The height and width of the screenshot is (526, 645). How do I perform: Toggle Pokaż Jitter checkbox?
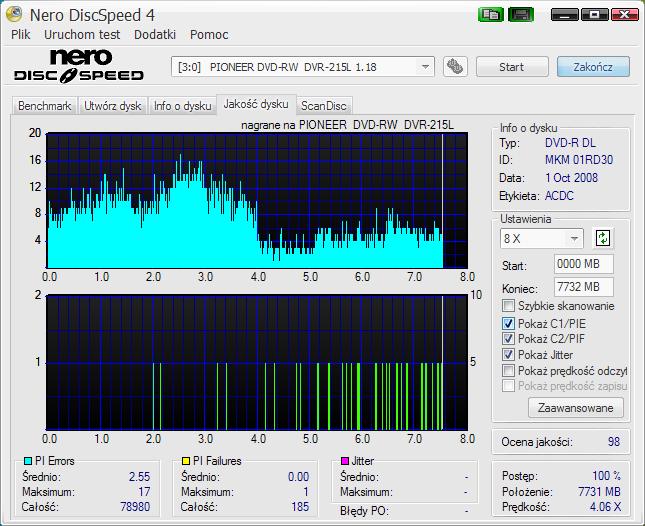[x=508, y=355]
